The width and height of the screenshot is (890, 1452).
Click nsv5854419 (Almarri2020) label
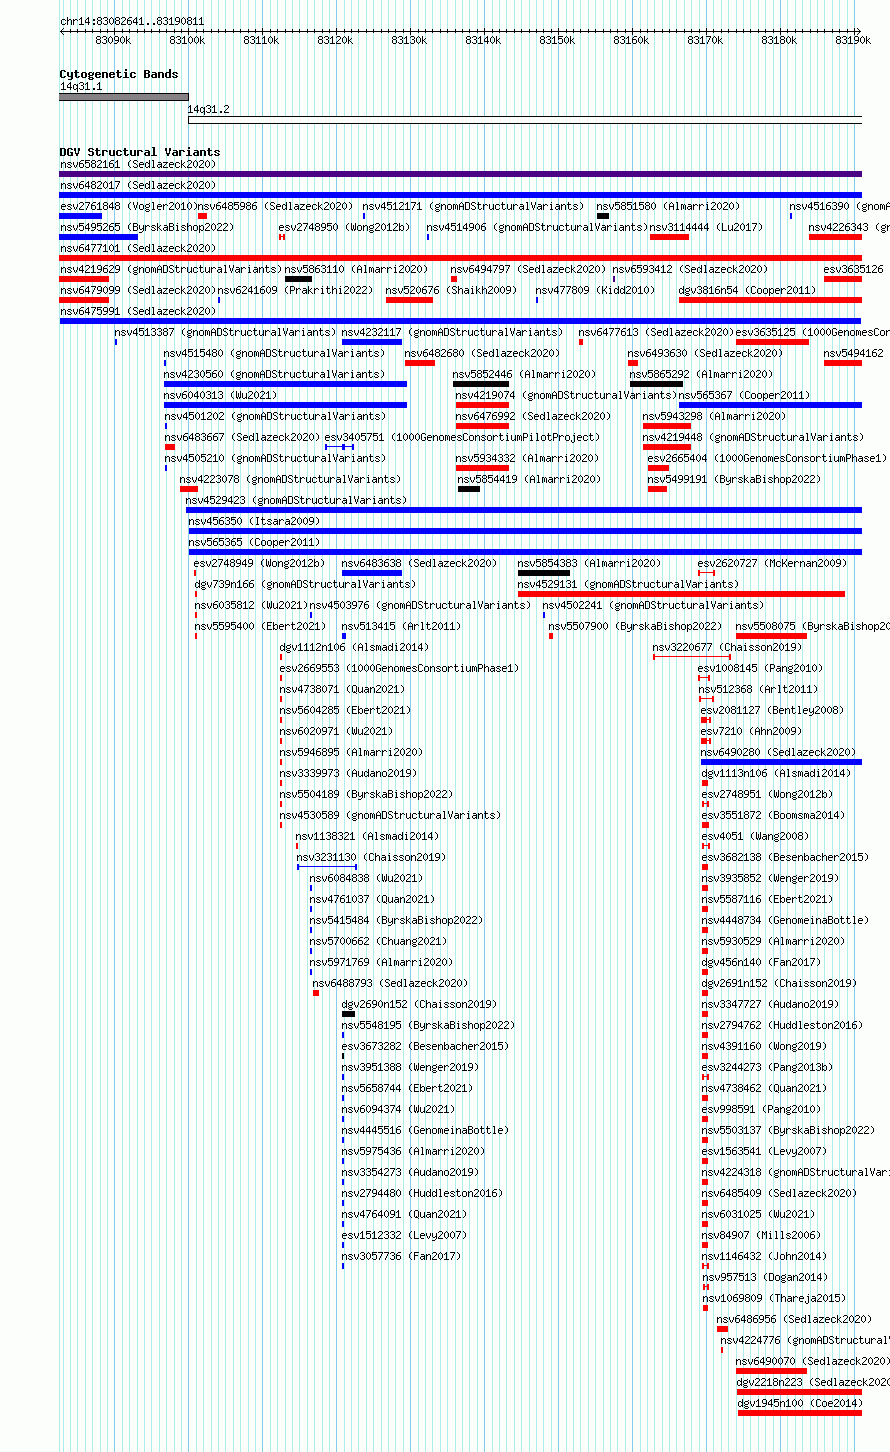529,479
